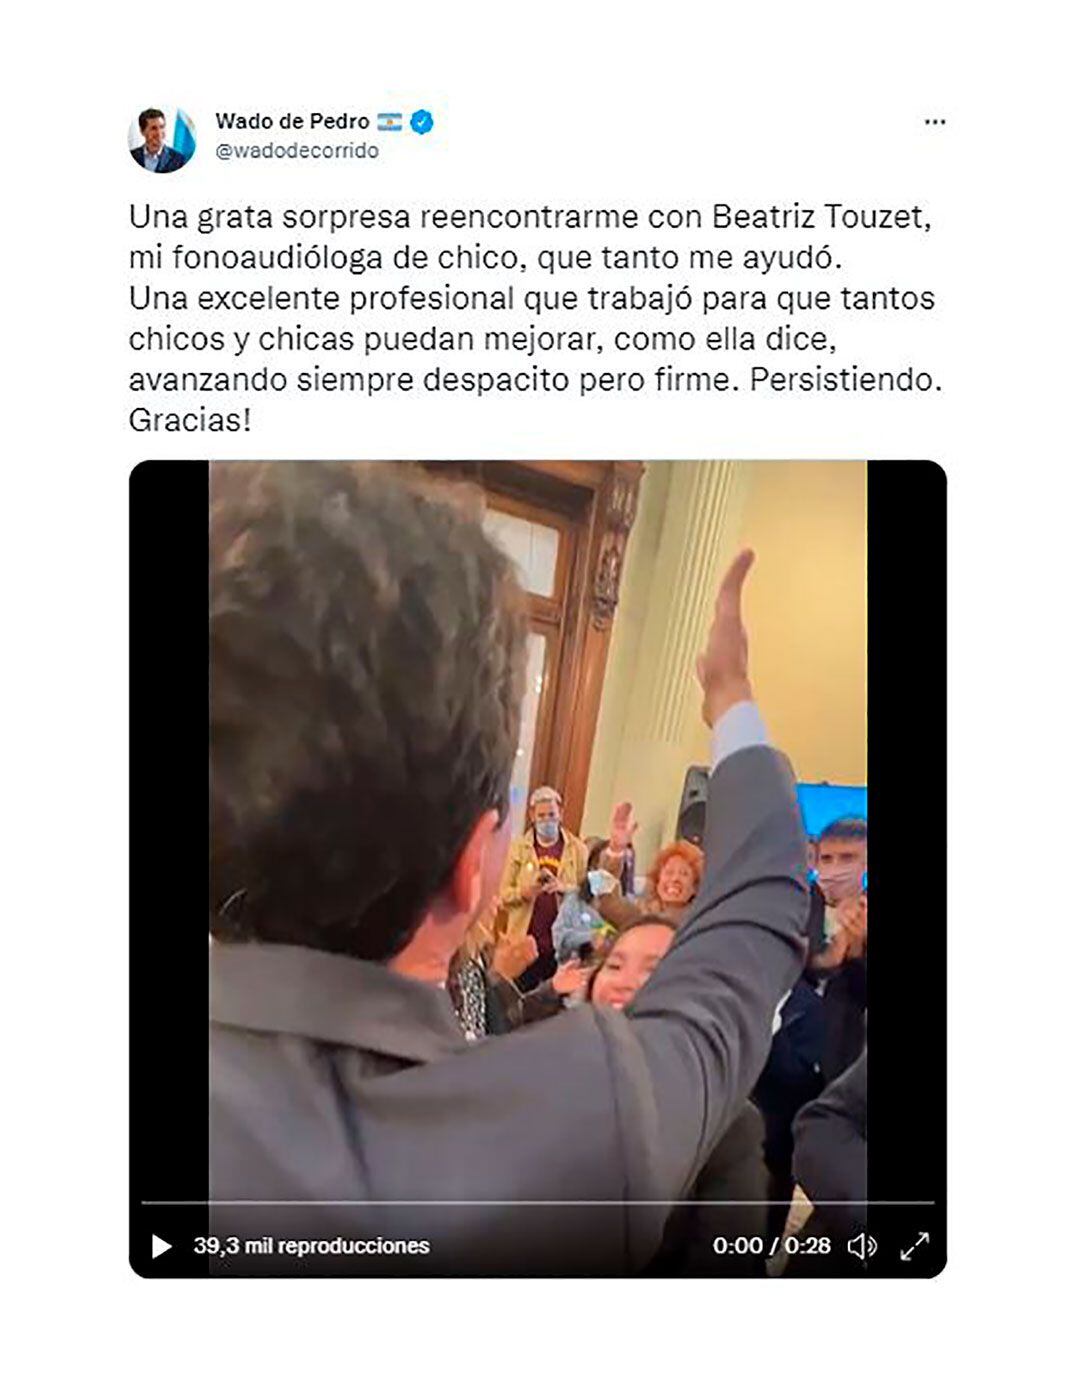
Task: Seek along the video progress bar
Action: pos(538,1202)
